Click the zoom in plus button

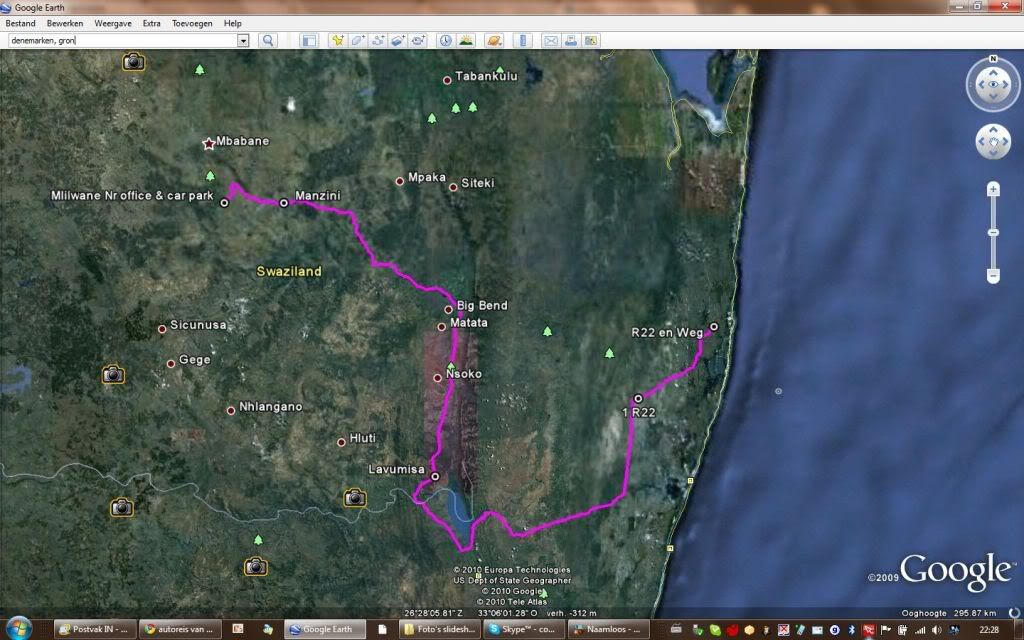[x=993, y=189]
